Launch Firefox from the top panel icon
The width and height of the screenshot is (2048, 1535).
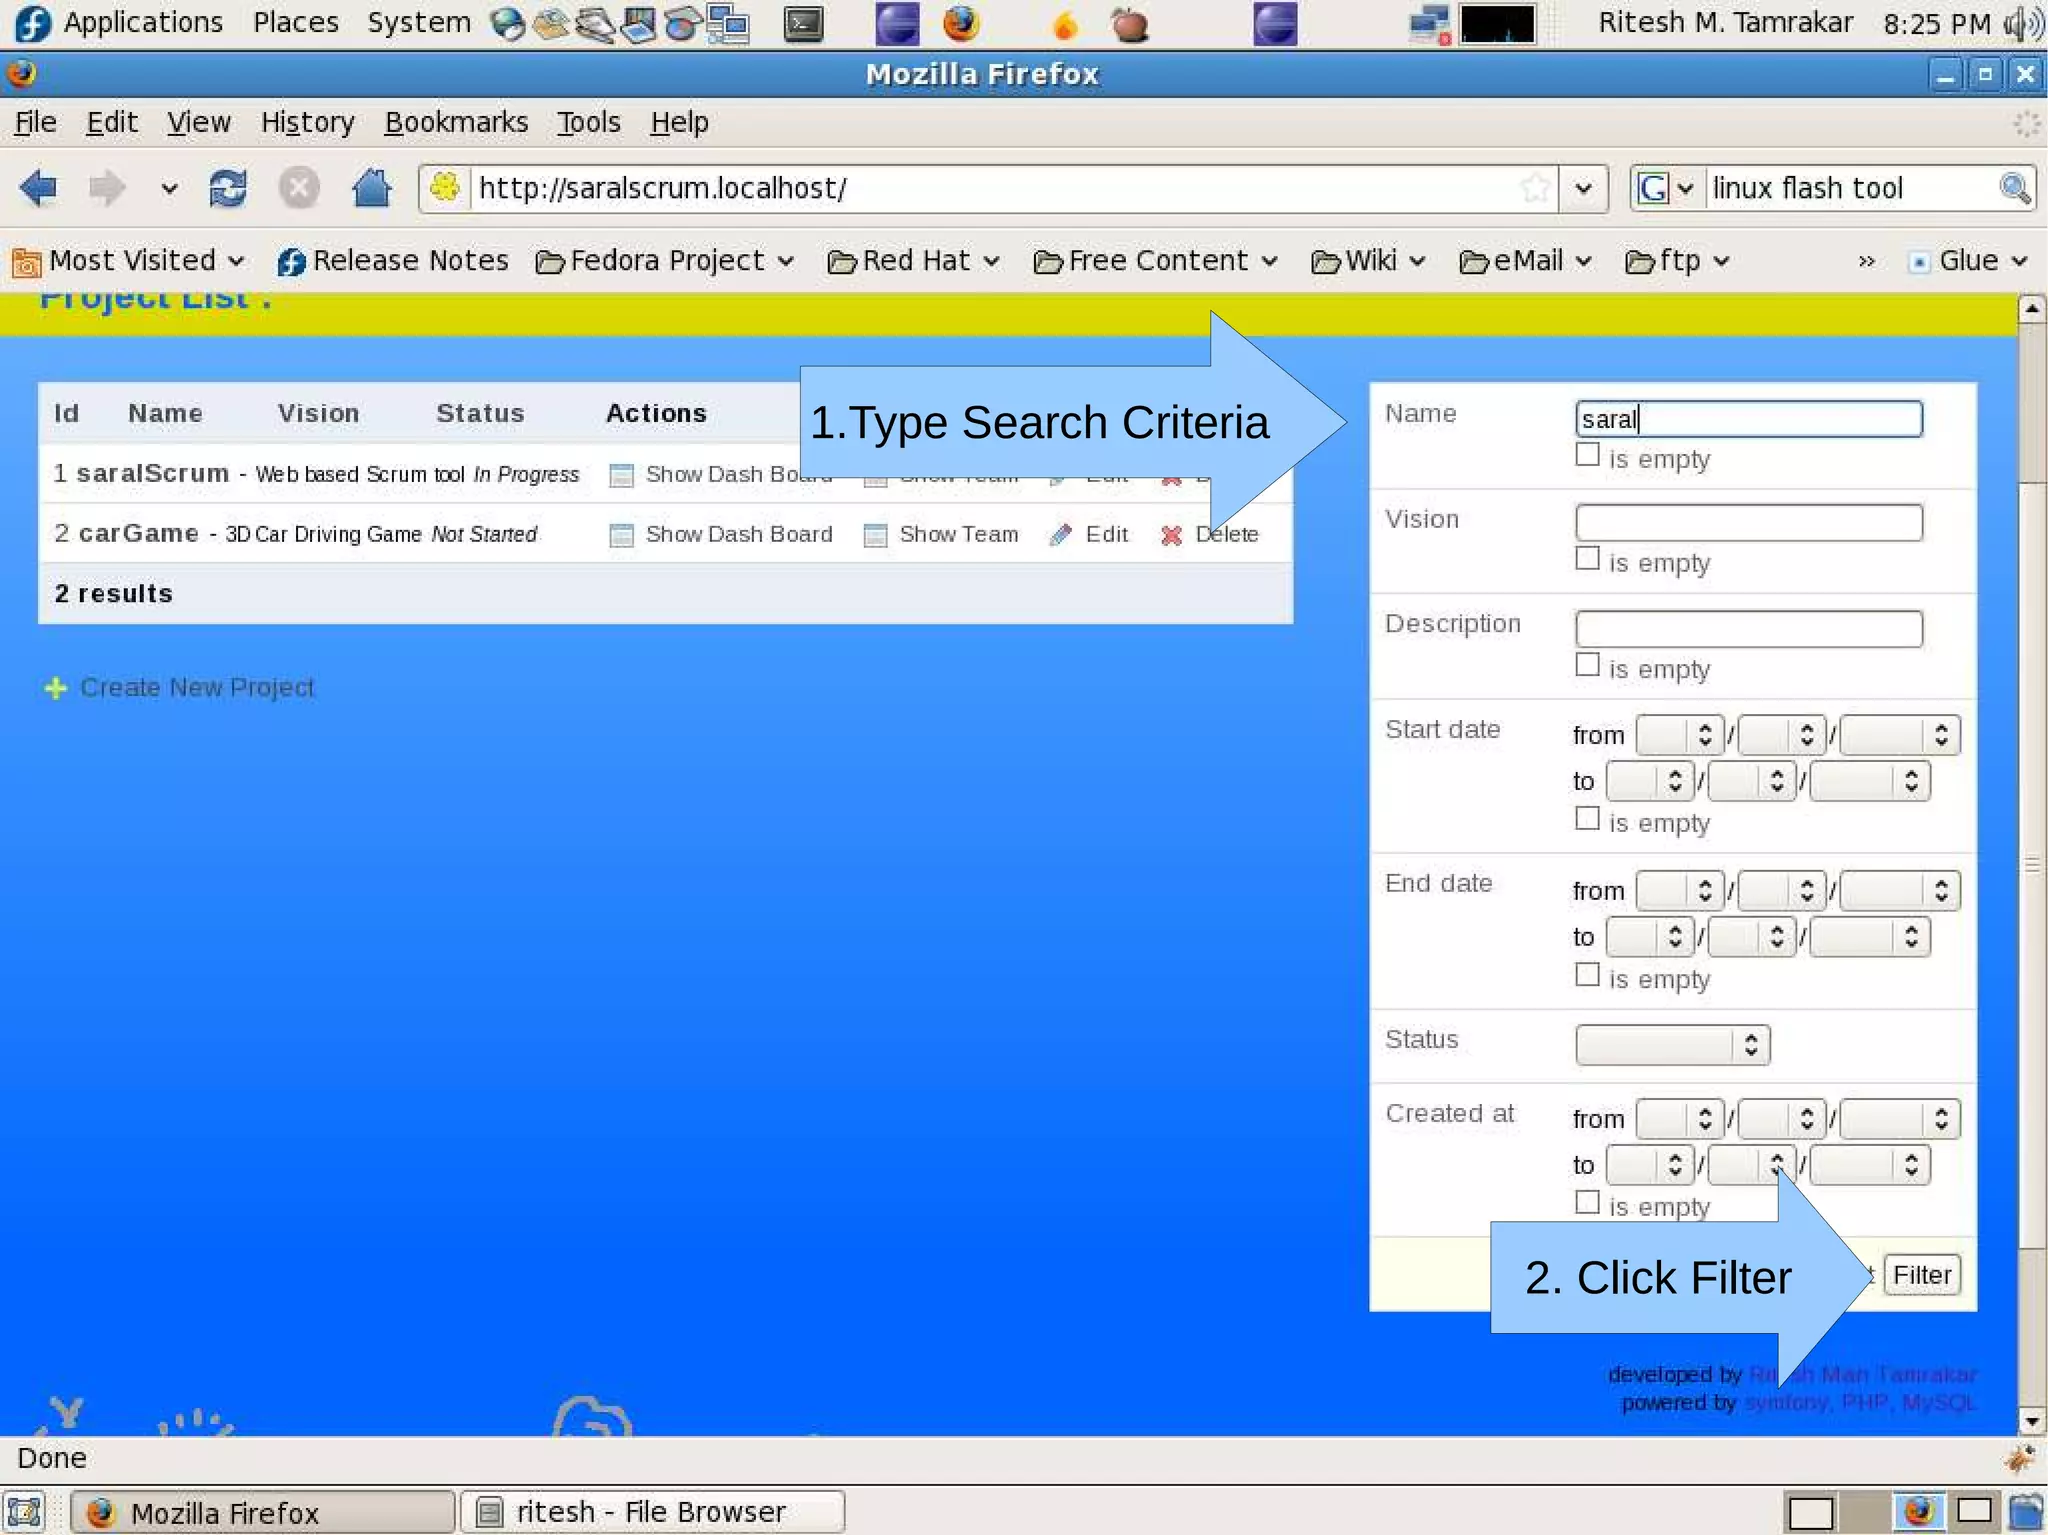pos(961,23)
